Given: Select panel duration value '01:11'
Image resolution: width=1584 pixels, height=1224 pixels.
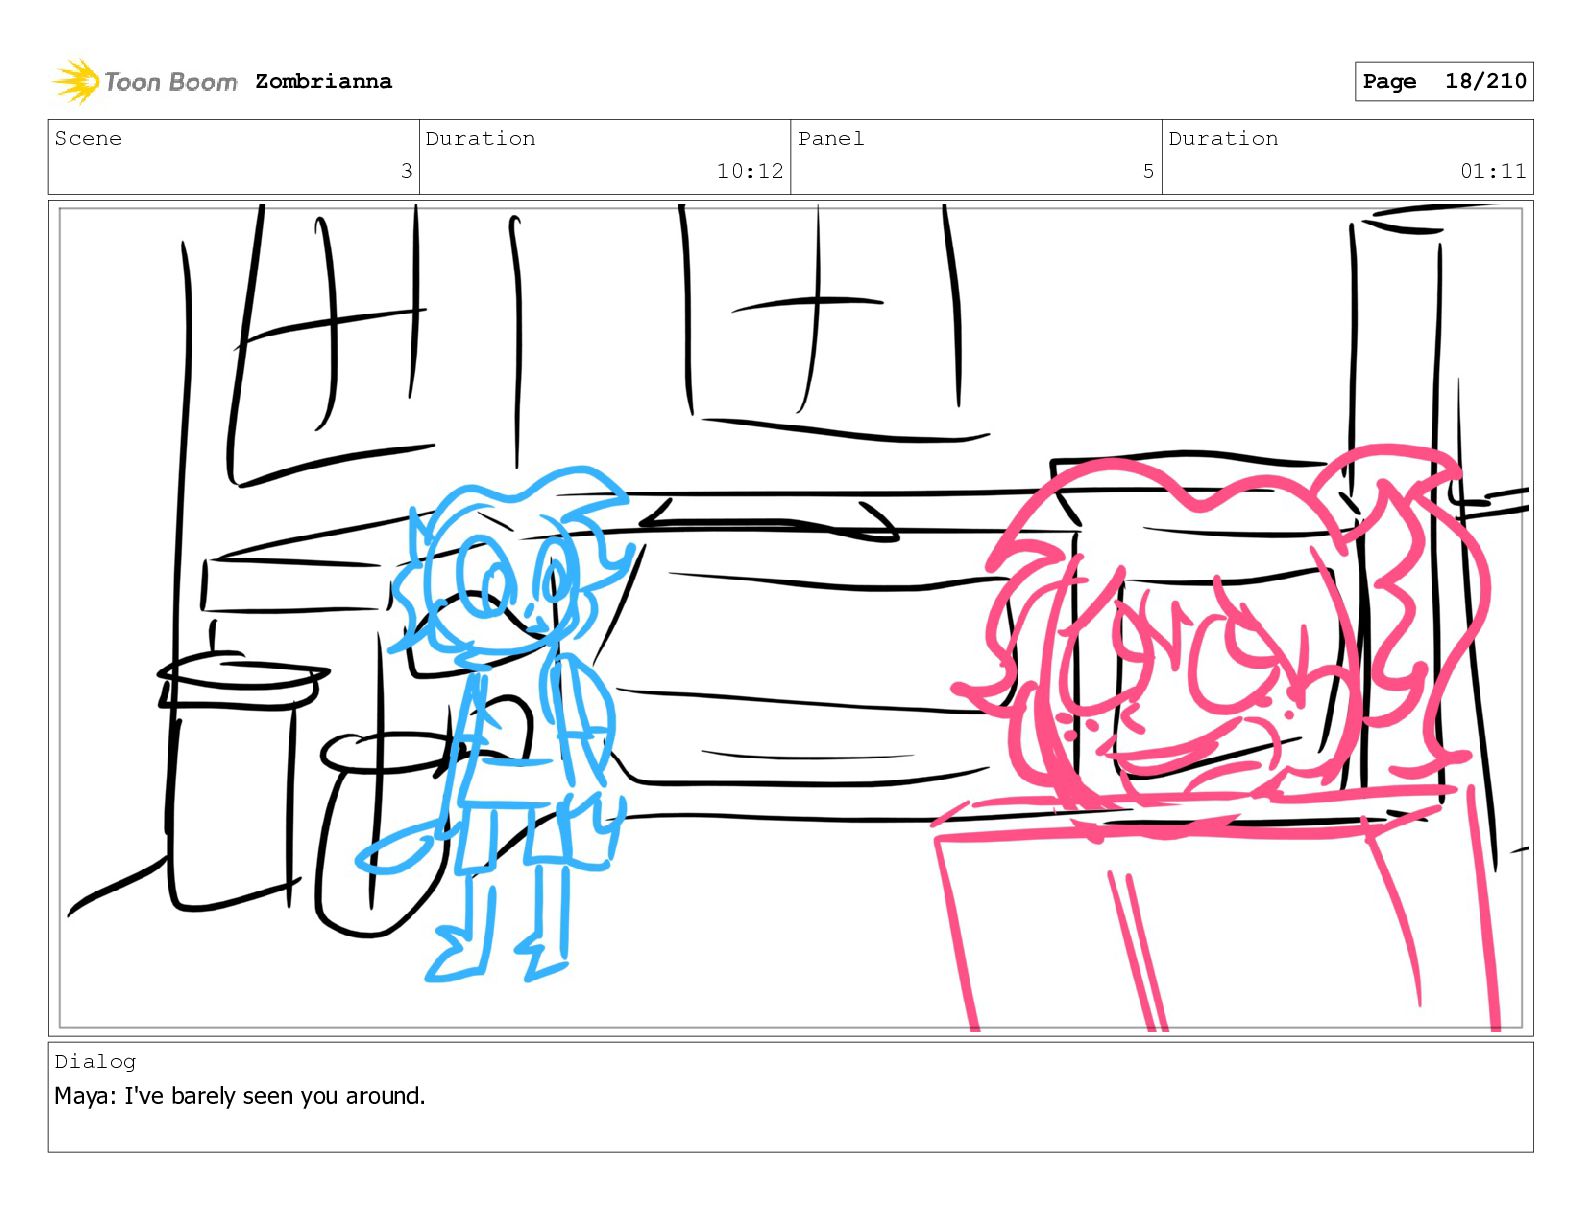Looking at the screenshot, I should tap(1493, 171).
